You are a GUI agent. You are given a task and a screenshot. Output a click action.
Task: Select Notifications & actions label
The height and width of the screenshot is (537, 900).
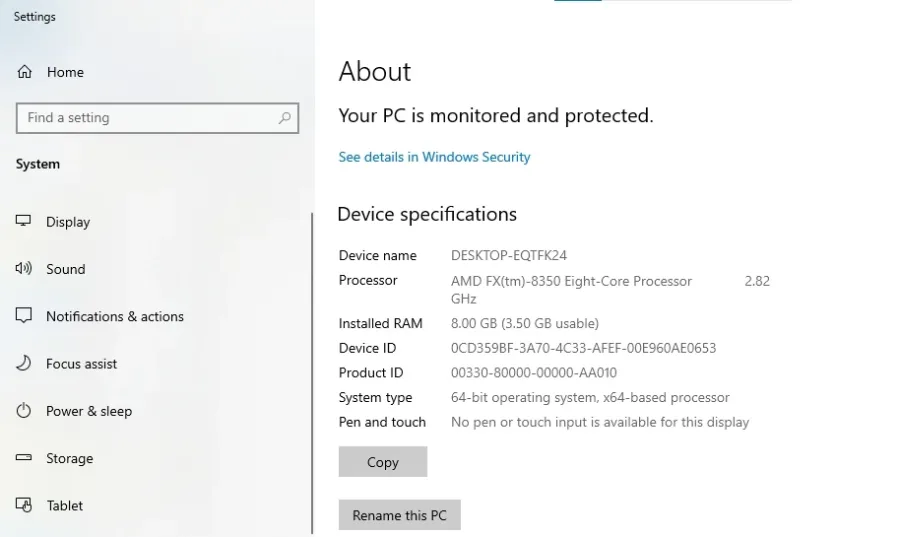click(115, 316)
